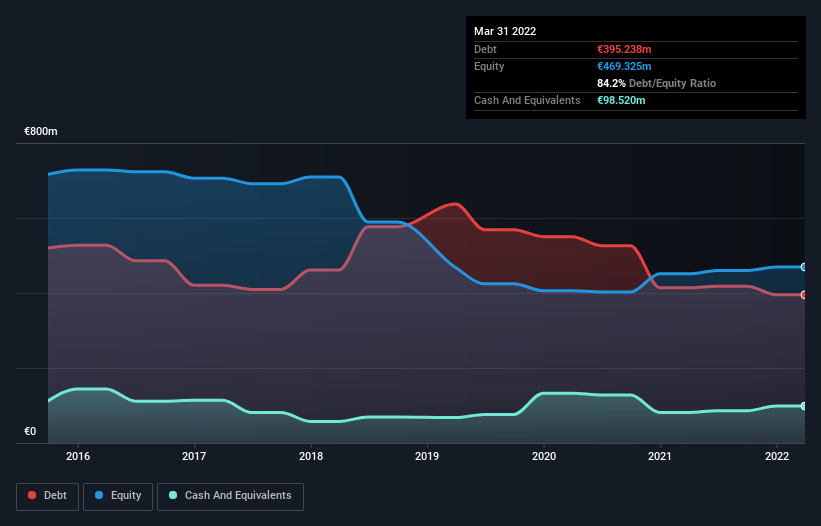Click the Mar 31 2022 tooltip date
The width and height of the screenshot is (821, 526).
505,31
